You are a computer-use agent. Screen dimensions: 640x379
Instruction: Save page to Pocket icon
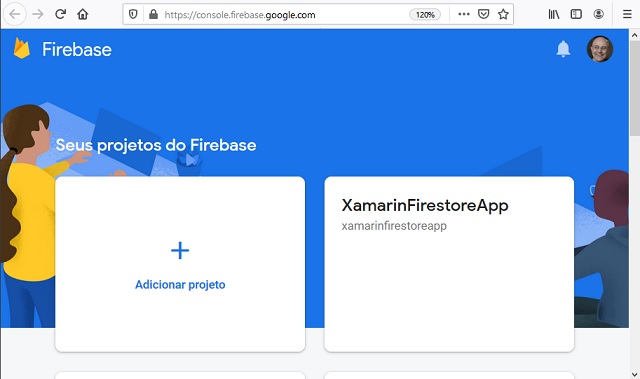click(x=484, y=14)
